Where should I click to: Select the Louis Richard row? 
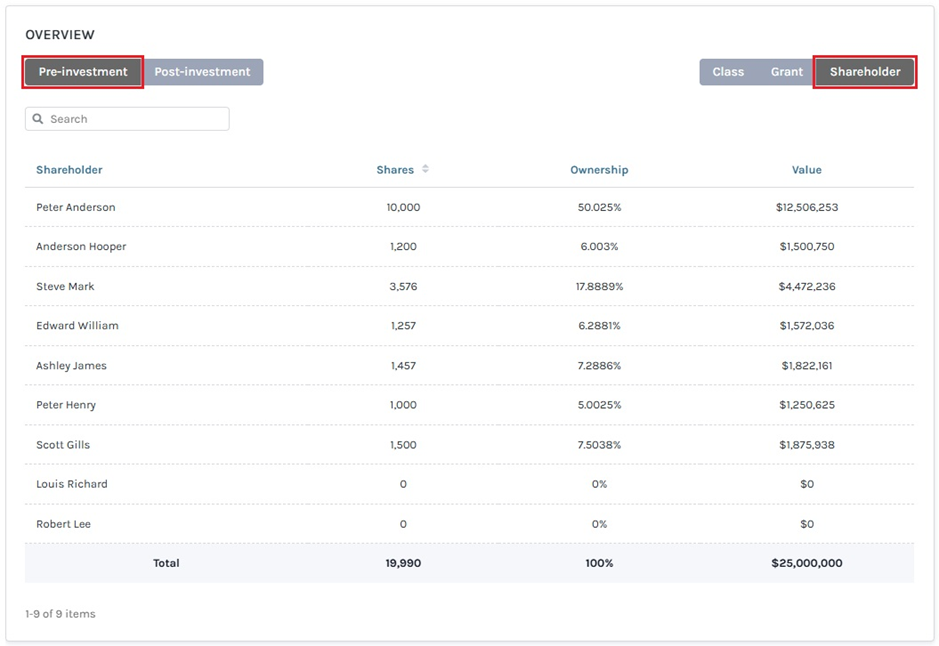[470, 484]
